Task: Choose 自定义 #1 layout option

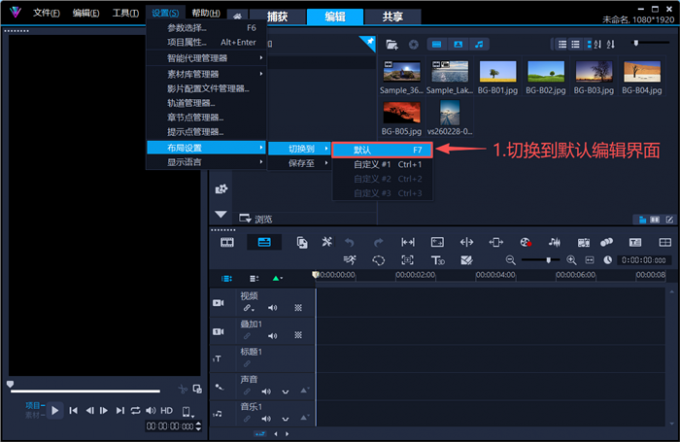Action: click(x=382, y=164)
